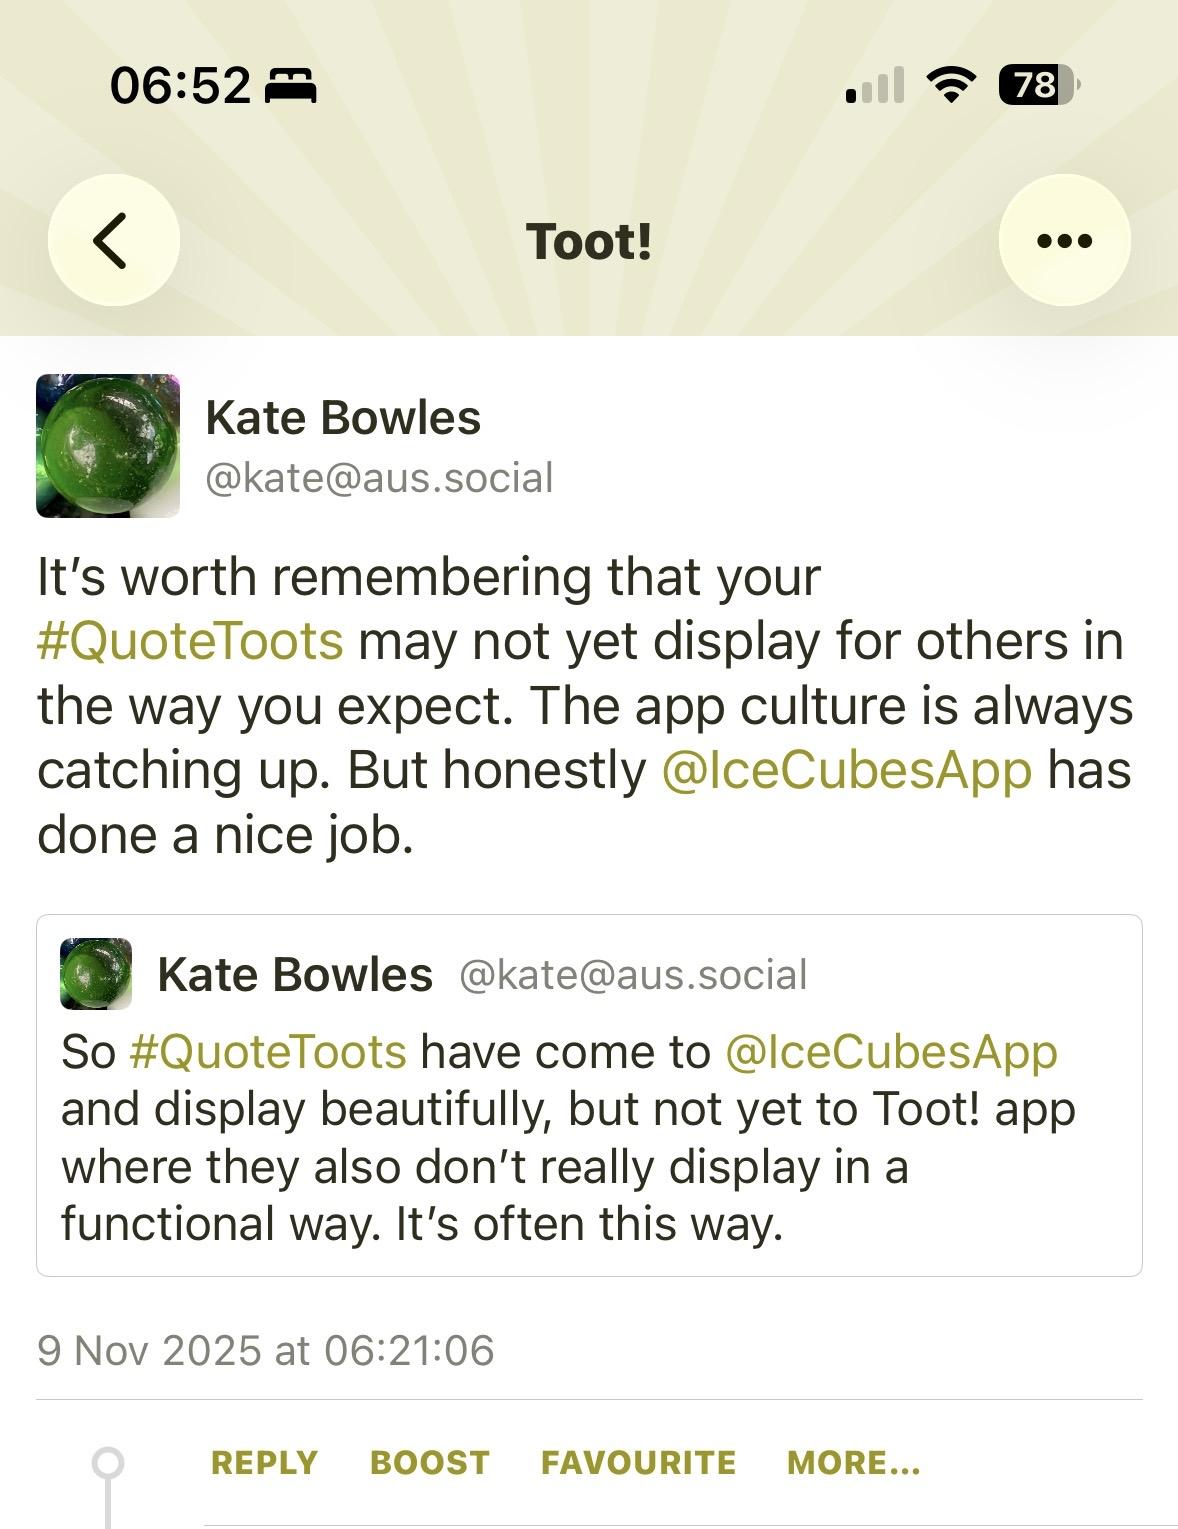Boost this toot
The image size is (1178, 1529).
430,1463
